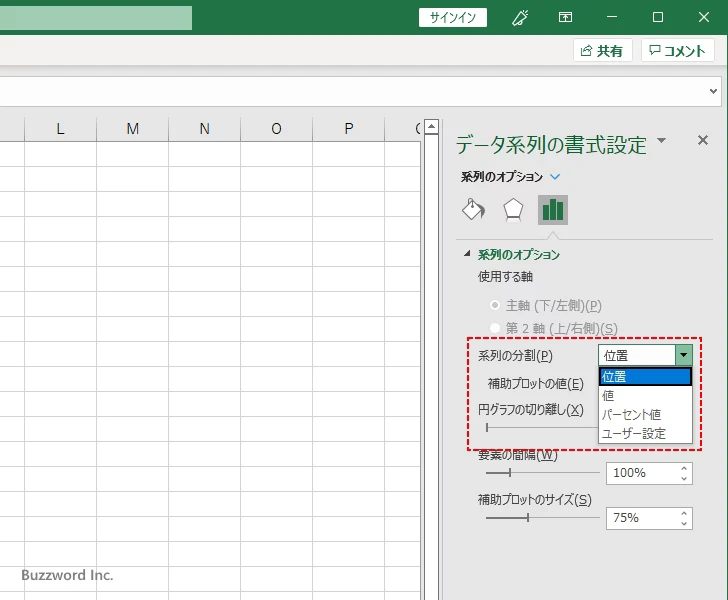Viewport: 728px width, 600px height.
Task: Select column M header
Action: (x=132, y=129)
